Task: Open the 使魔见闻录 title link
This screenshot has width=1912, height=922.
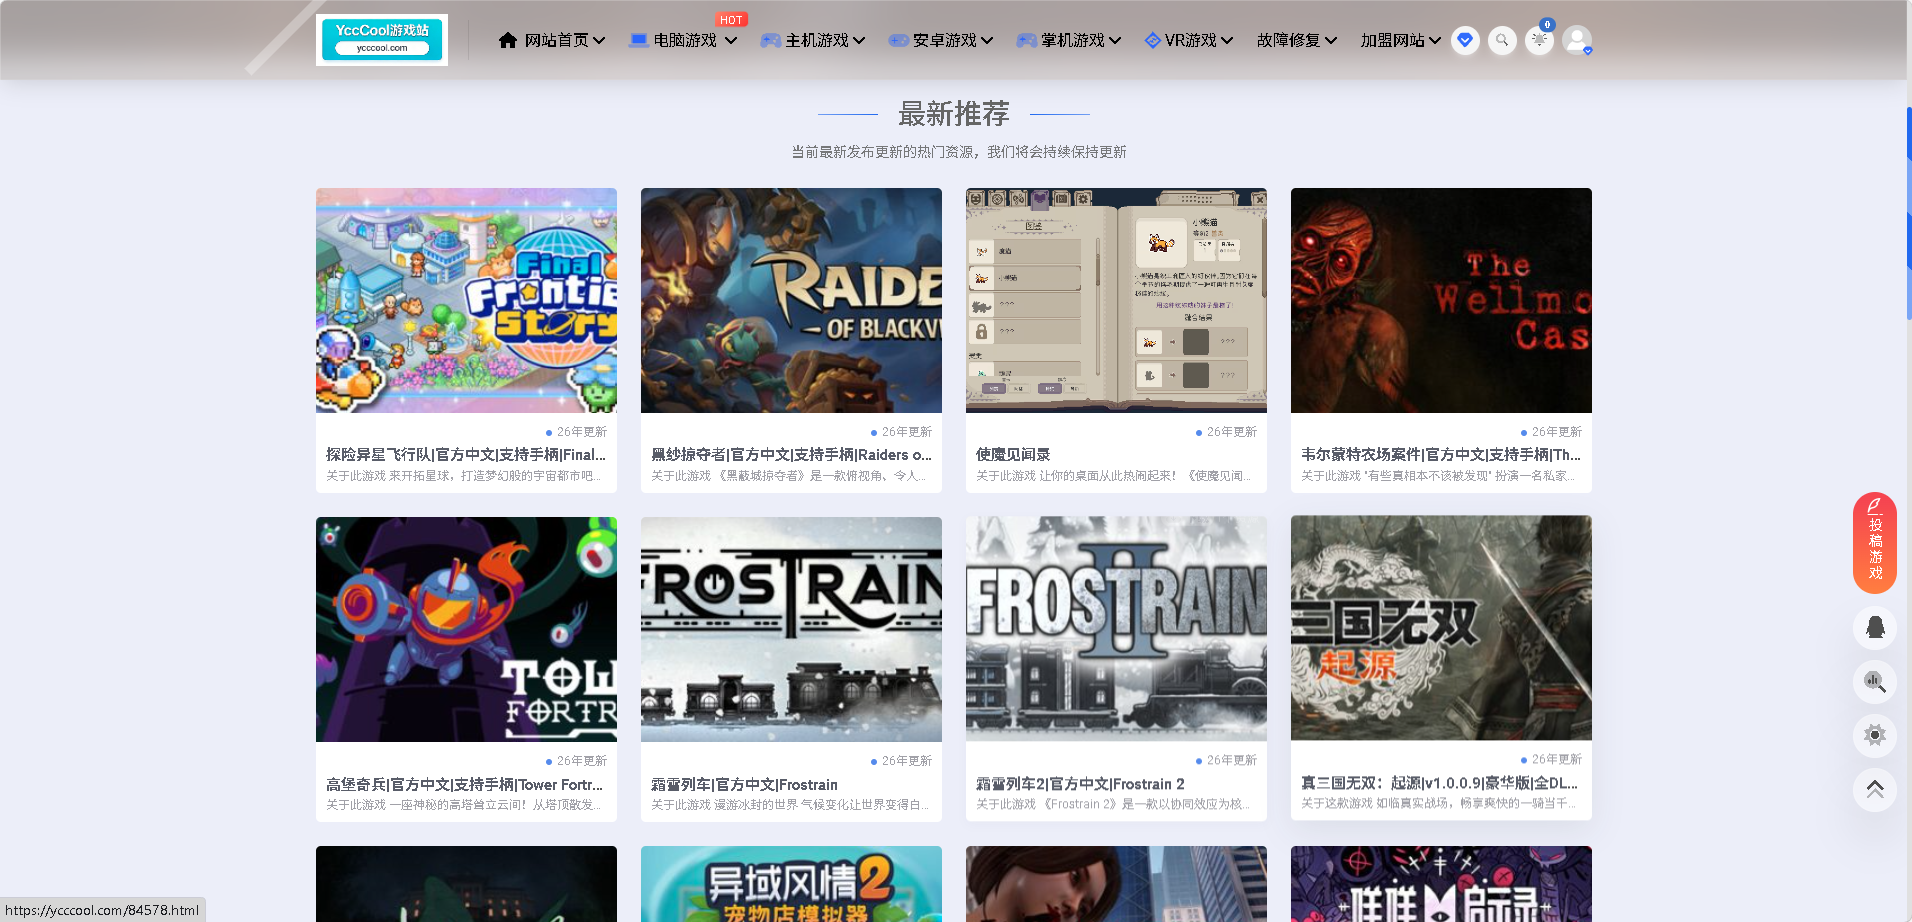Action: [1013, 454]
